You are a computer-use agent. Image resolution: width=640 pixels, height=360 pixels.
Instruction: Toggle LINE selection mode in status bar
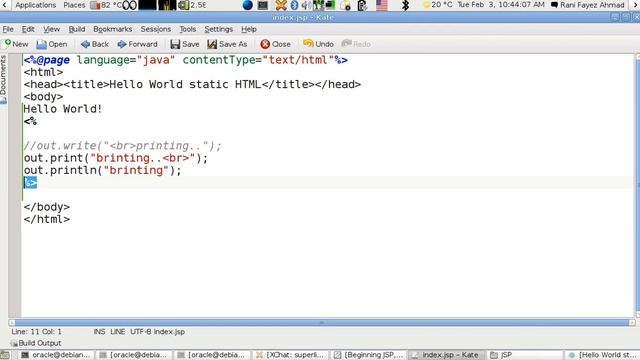click(x=118, y=332)
